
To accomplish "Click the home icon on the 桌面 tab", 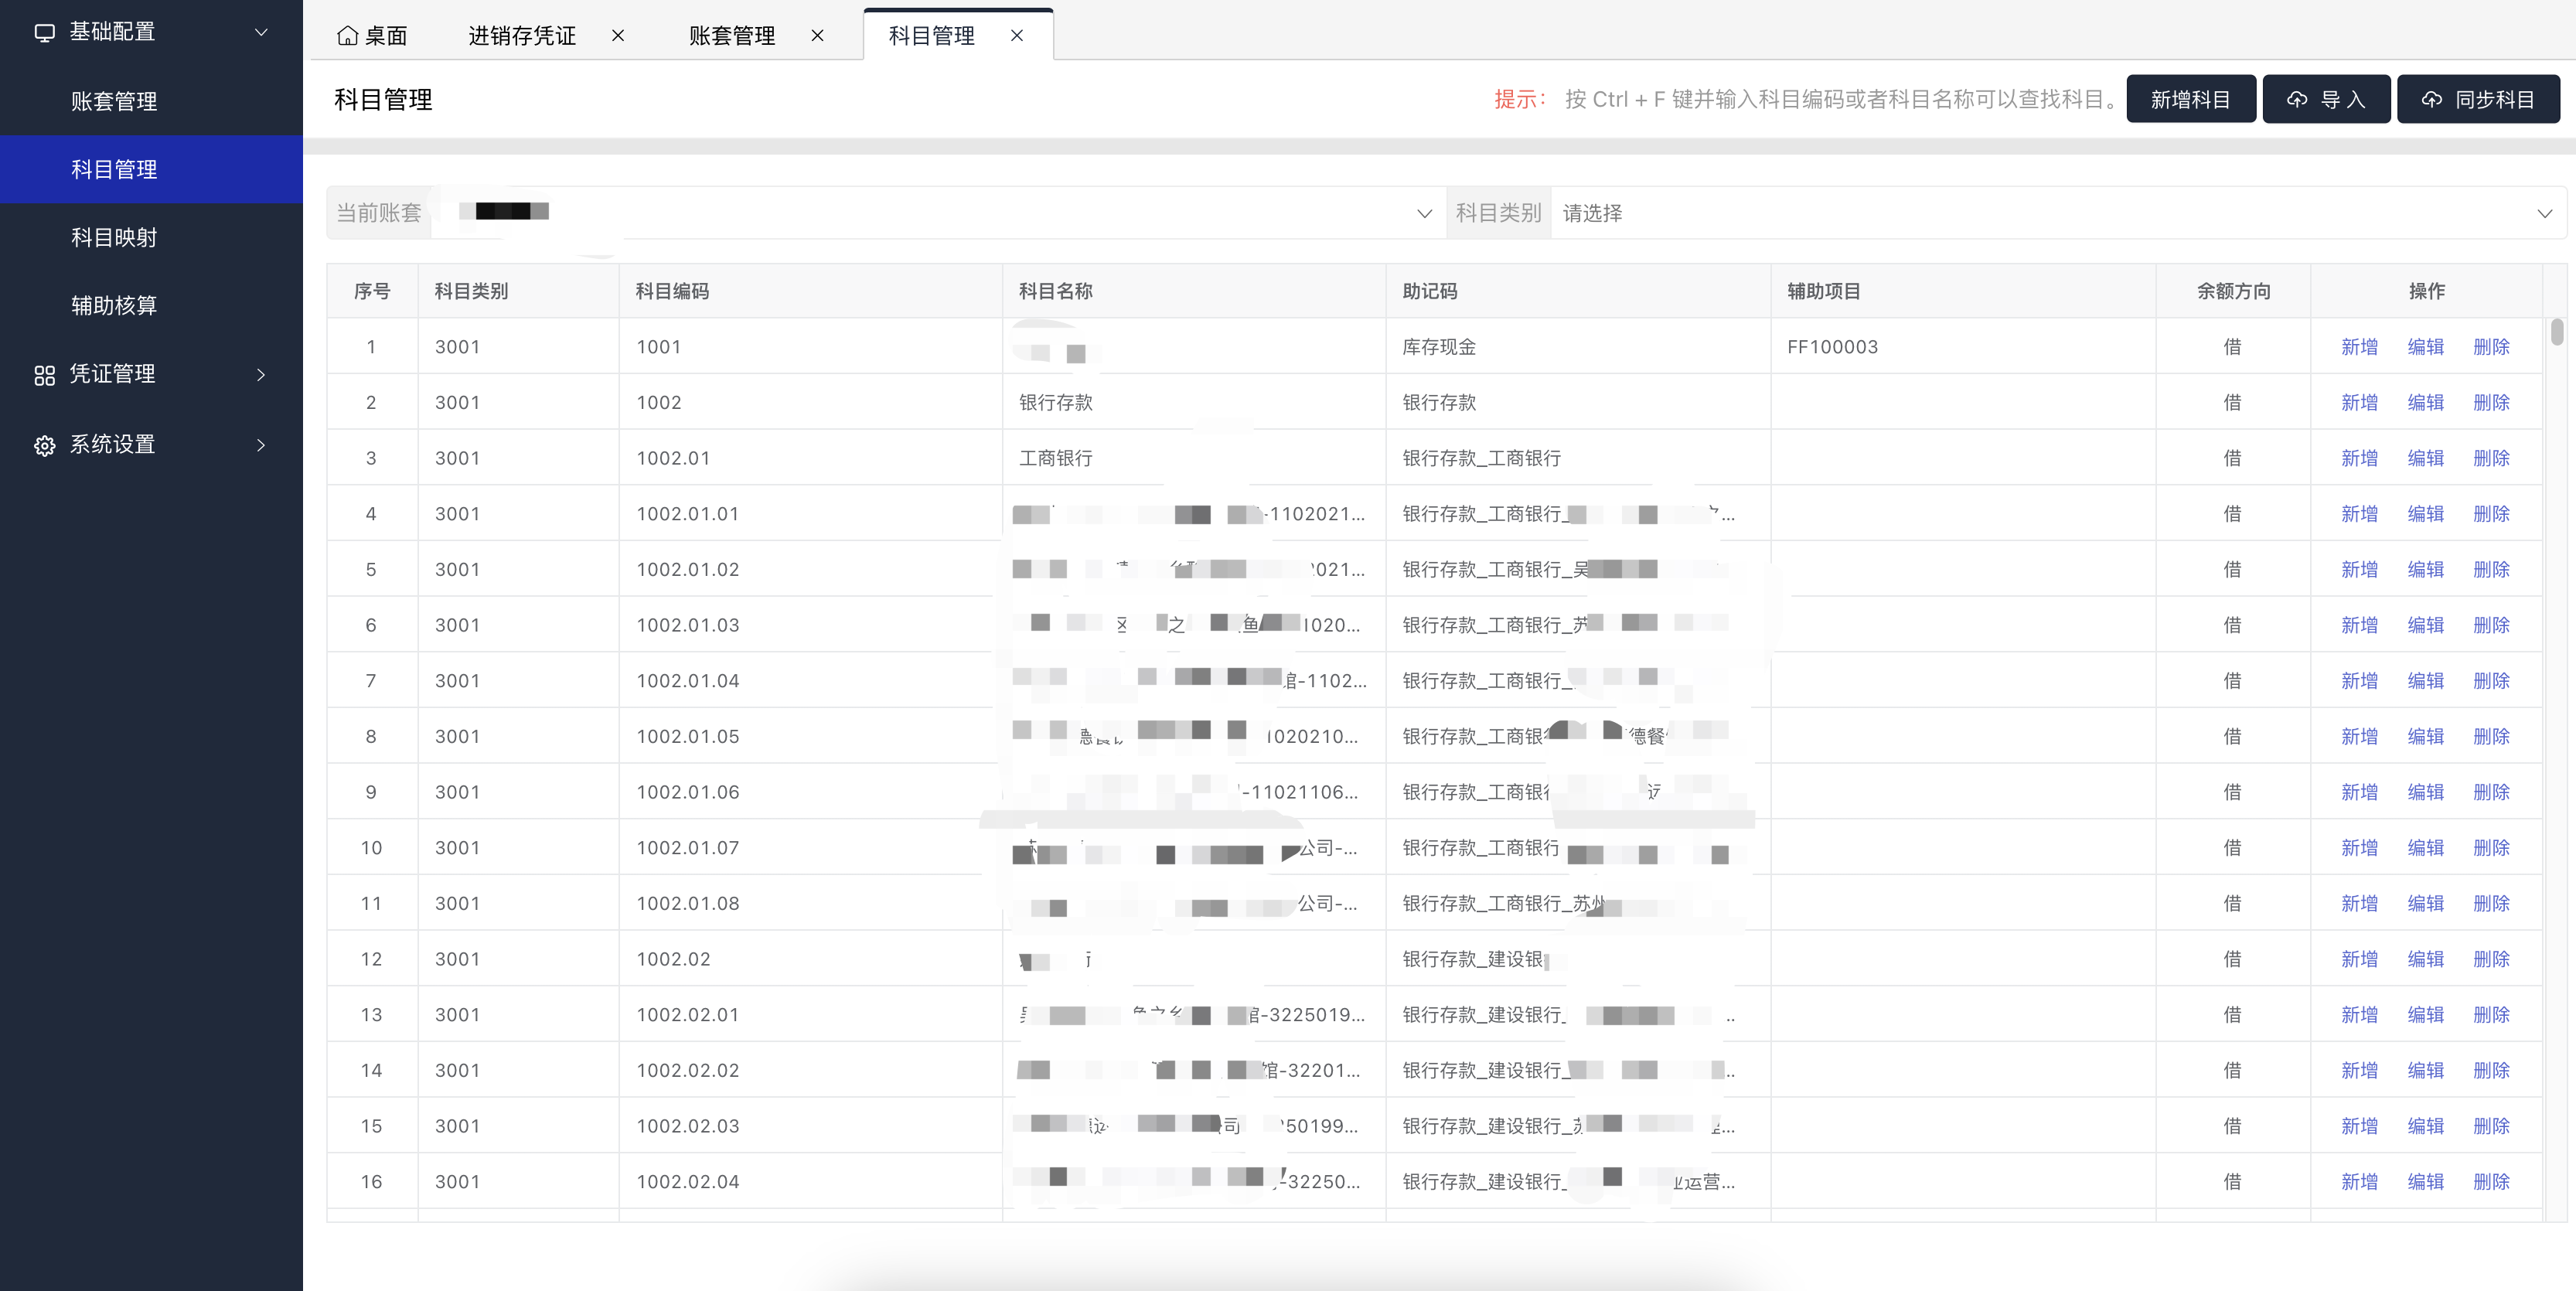I will pos(347,36).
